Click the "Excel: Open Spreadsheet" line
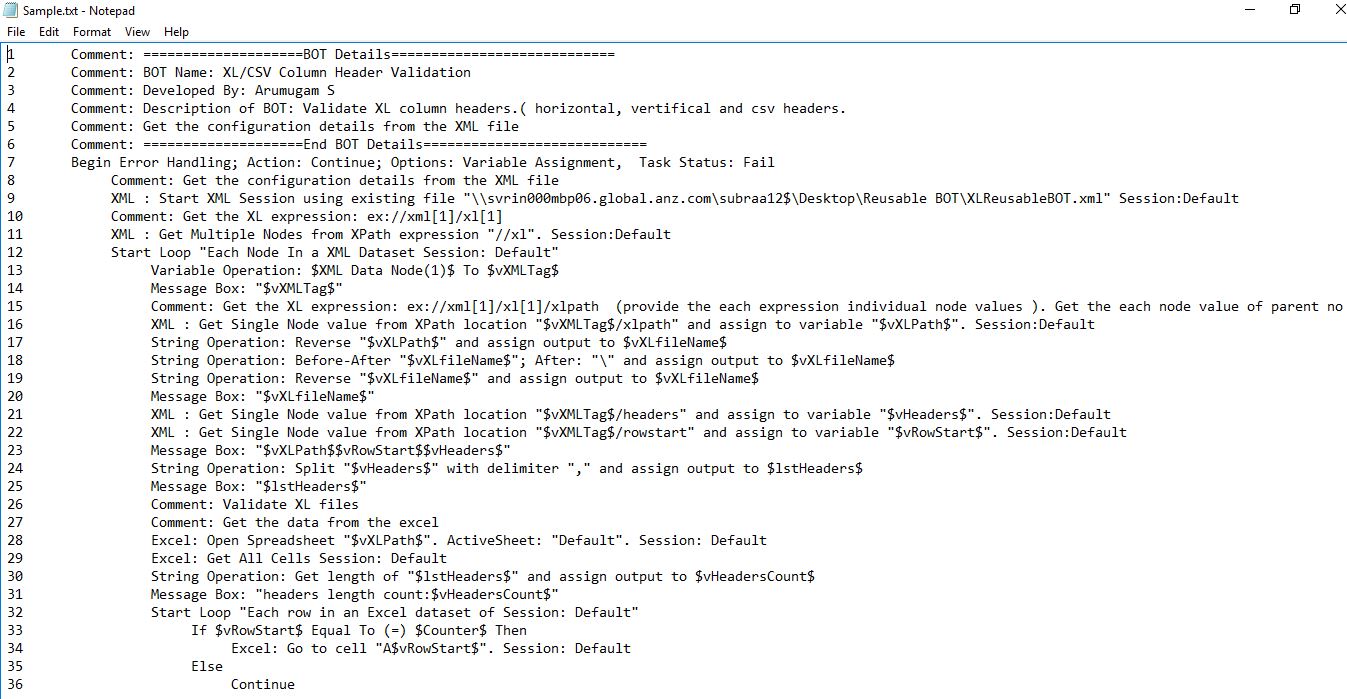The height and width of the screenshot is (699, 1347). coord(458,540)
